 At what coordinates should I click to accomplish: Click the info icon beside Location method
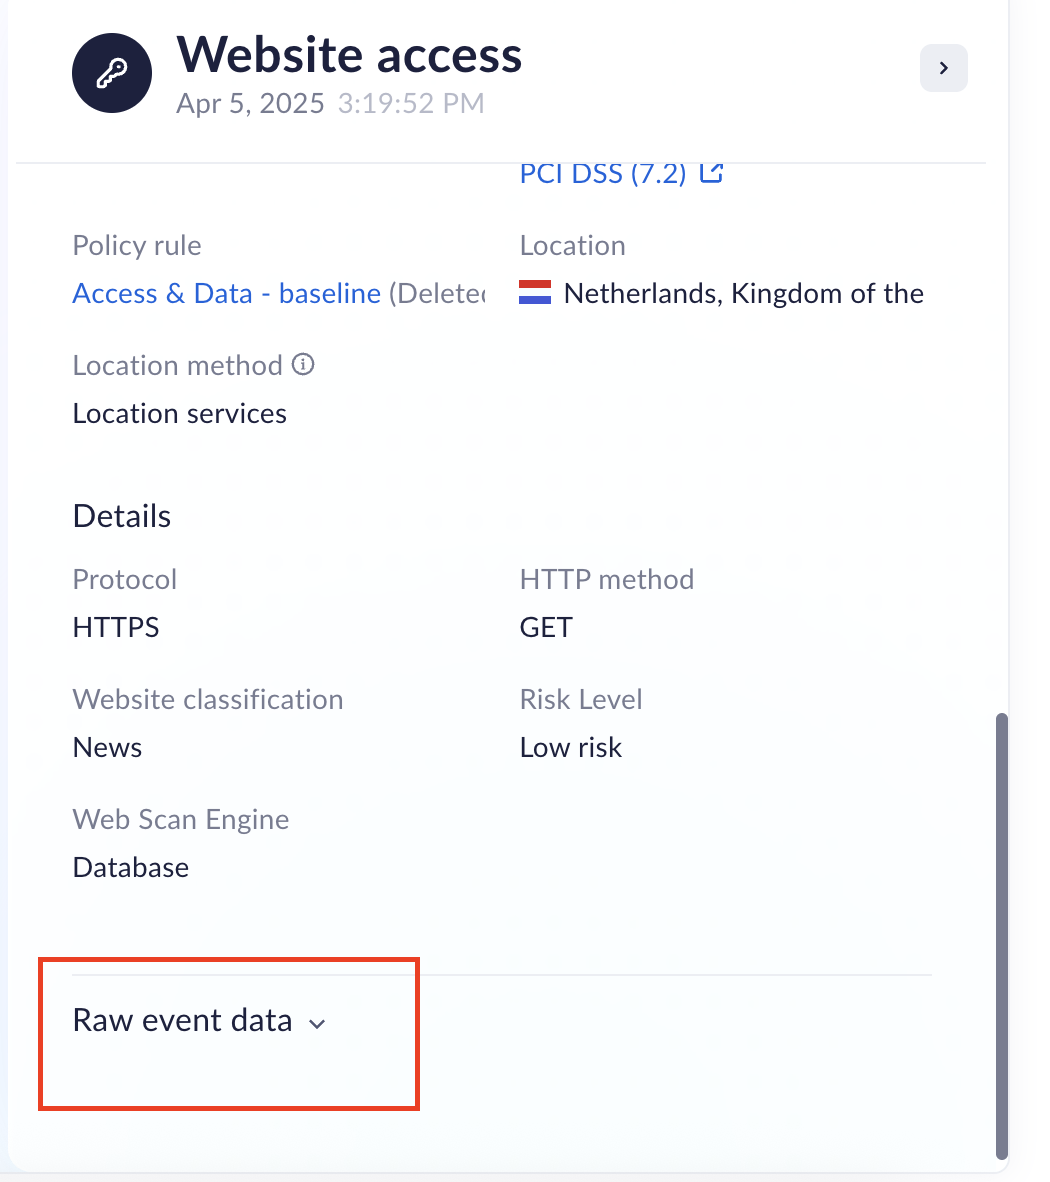(303, 364)
